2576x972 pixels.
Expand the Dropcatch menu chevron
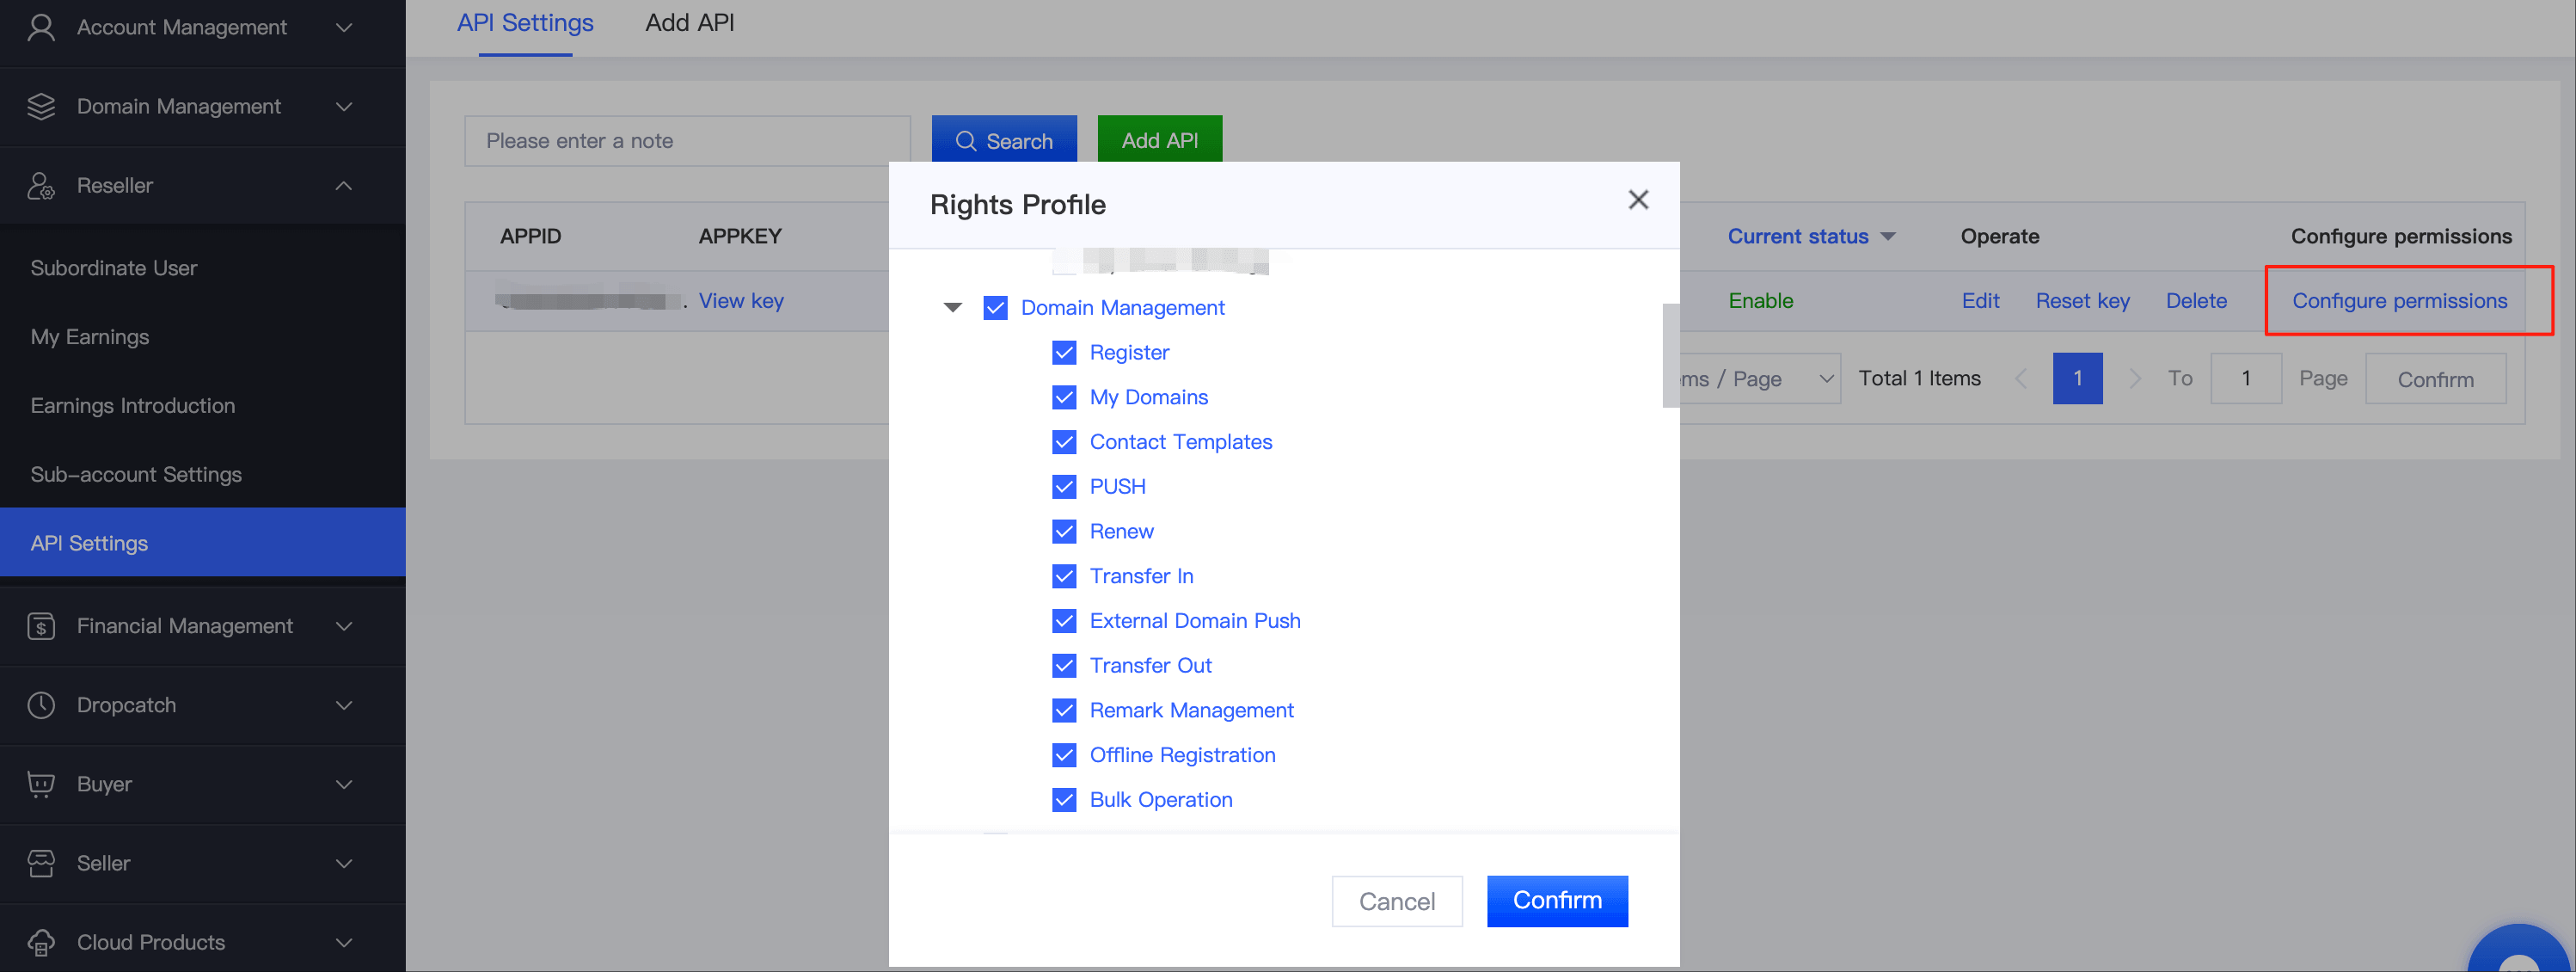344,705
